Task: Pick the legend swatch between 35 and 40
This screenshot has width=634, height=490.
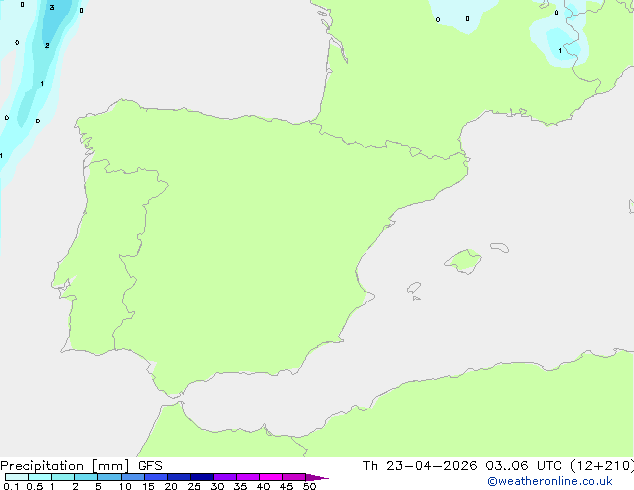Action: (247, 477)
